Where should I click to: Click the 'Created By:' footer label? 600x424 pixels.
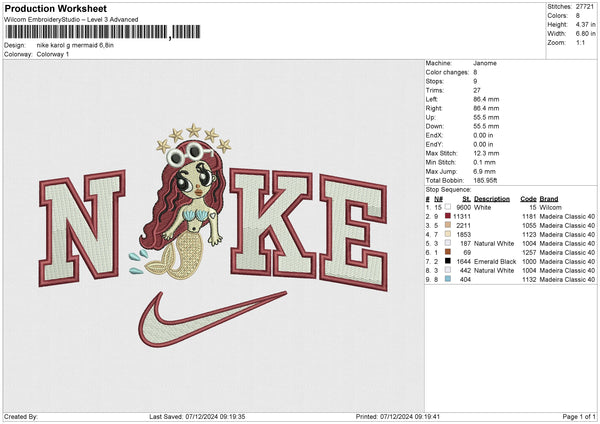tap(21, 416)
